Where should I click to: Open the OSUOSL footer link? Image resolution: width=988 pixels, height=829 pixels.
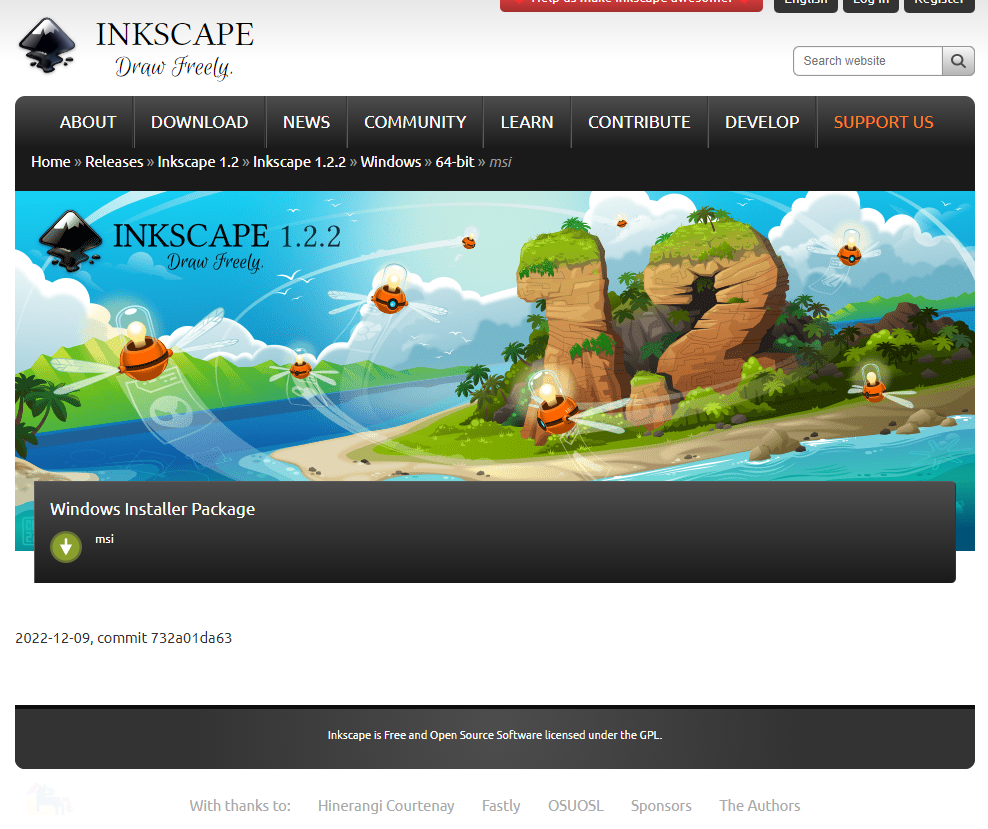[575, 806]
